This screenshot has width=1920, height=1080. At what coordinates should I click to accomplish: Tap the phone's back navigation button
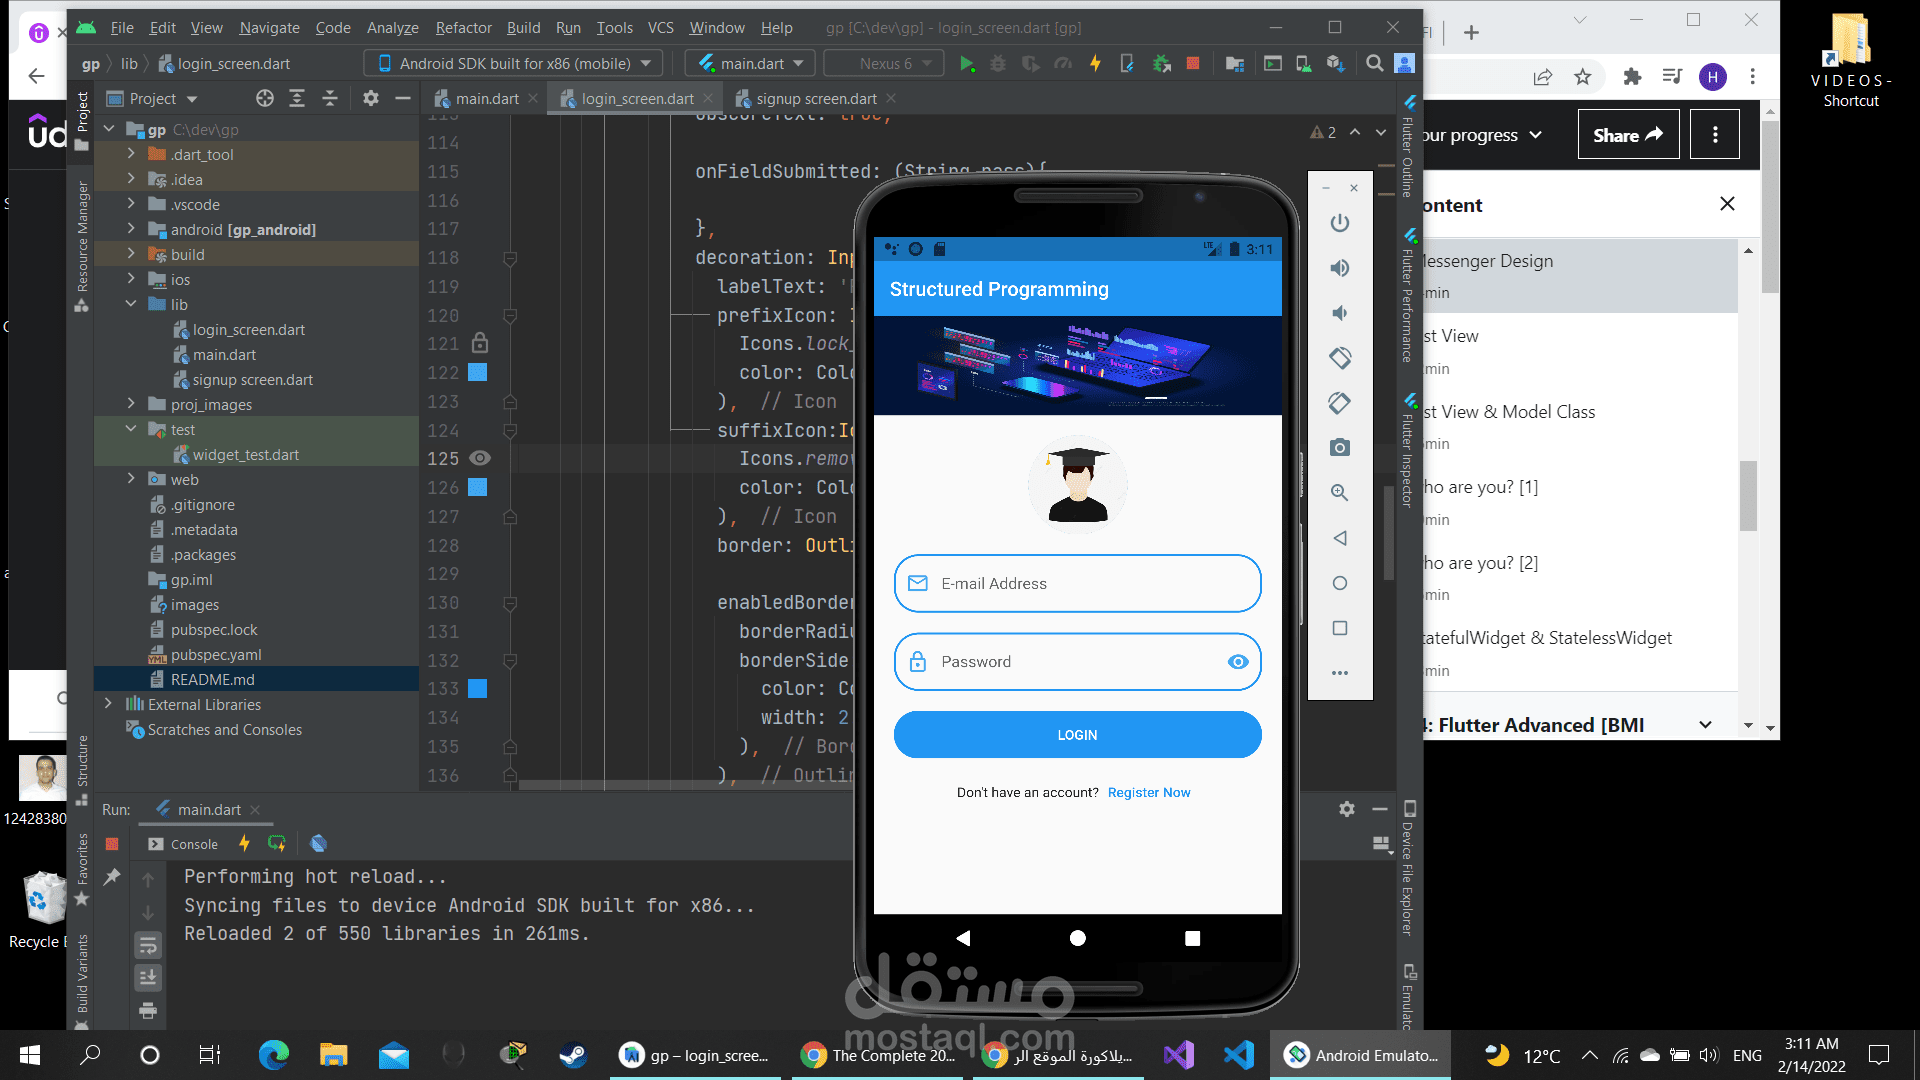pos(963,938)
